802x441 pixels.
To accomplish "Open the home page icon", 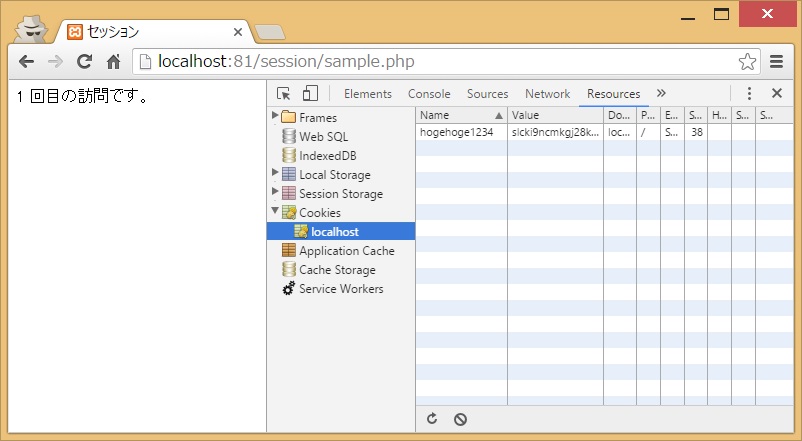I will pyautogui.click(x=114, y=62).
